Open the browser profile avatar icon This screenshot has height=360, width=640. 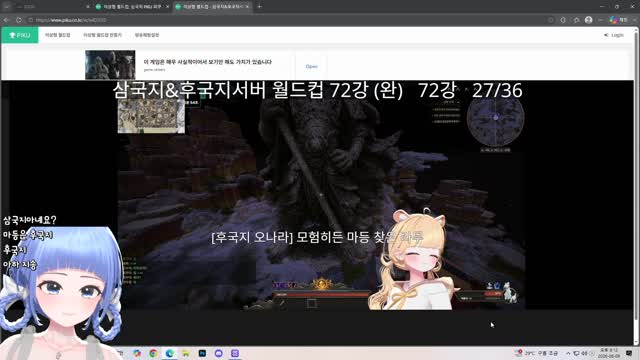click(588, 20)
